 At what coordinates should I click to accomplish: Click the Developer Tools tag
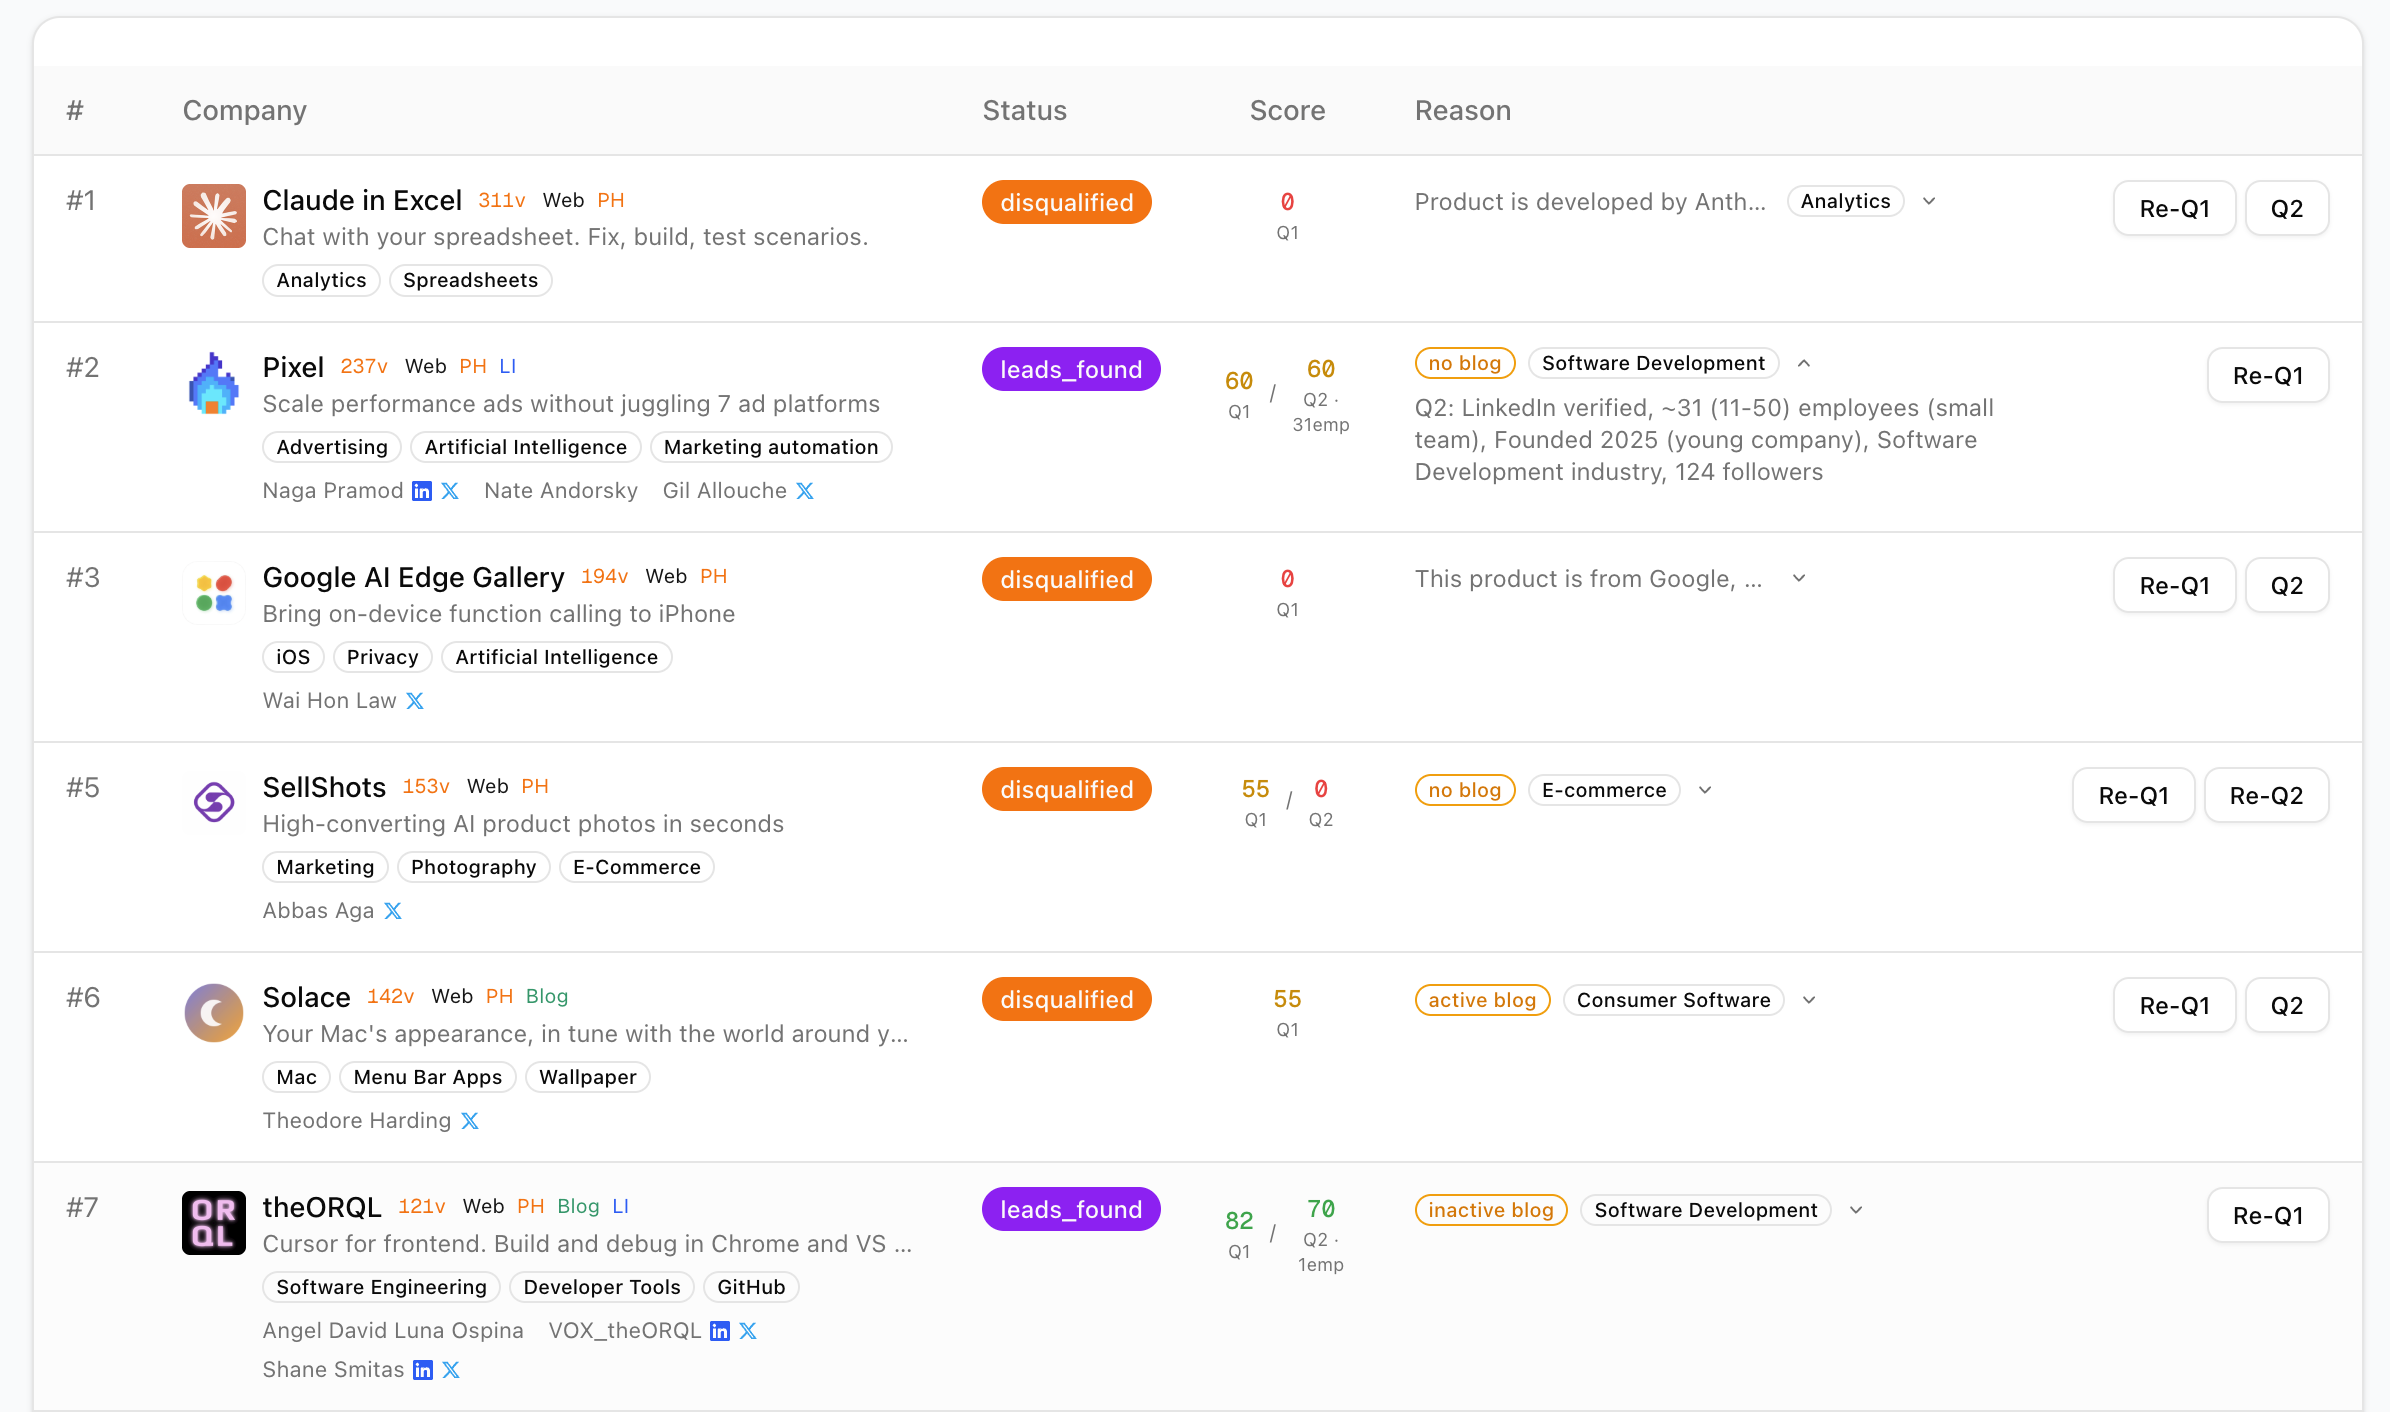tap(602, 1287)
